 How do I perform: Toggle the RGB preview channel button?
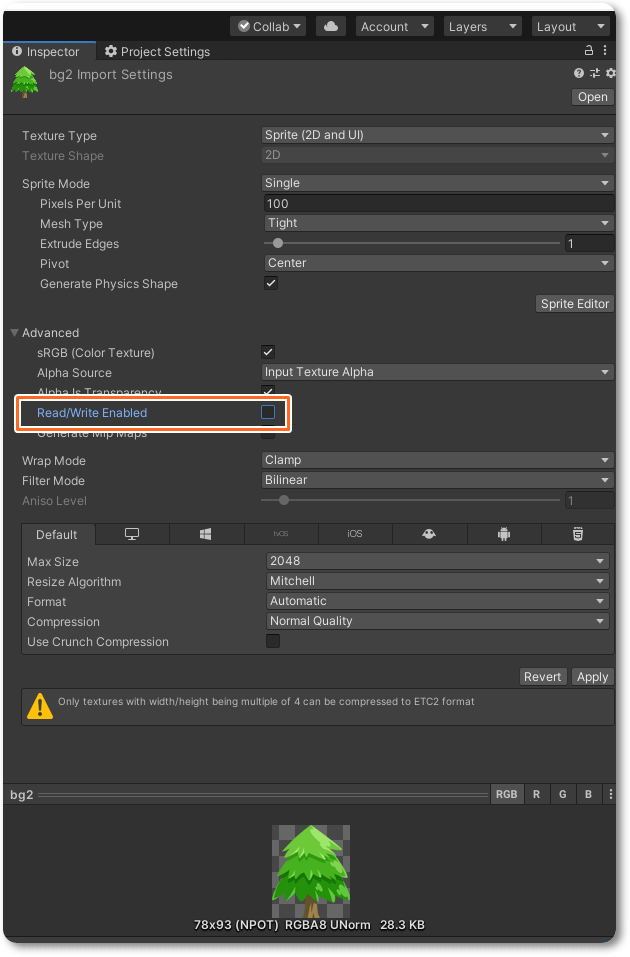coord(507,794)
